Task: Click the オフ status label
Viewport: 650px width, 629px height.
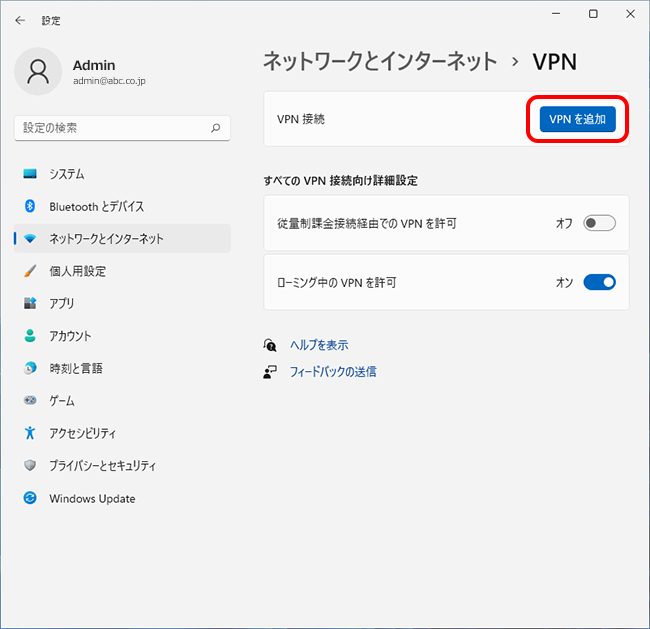Action: pos(564,223)
